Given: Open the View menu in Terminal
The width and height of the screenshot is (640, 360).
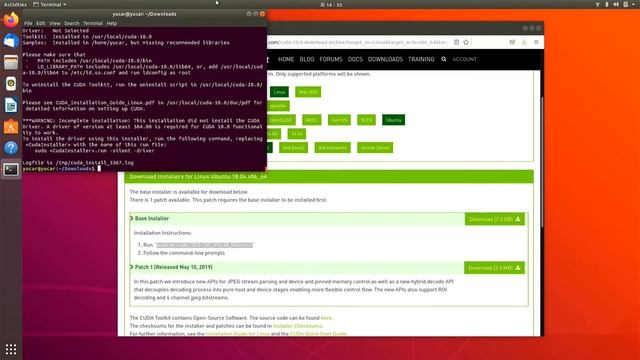Looking at the screenshot, I should [x=55, y=24].
